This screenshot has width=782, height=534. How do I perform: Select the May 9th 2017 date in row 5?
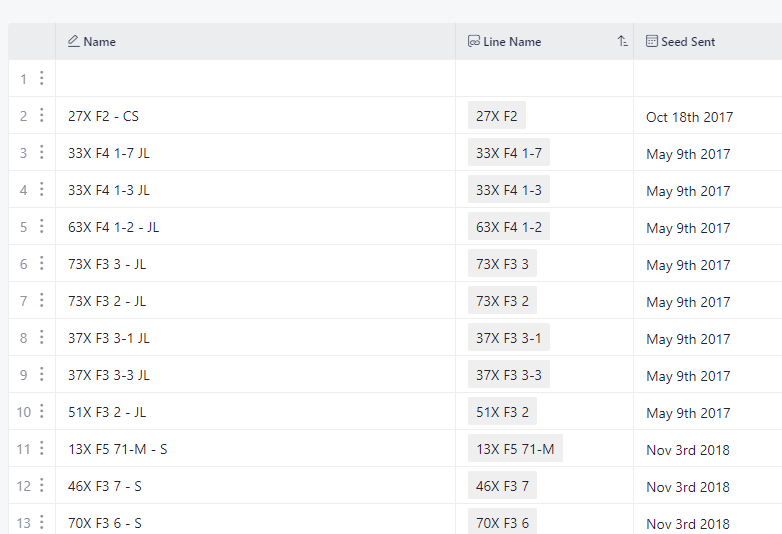688,228
